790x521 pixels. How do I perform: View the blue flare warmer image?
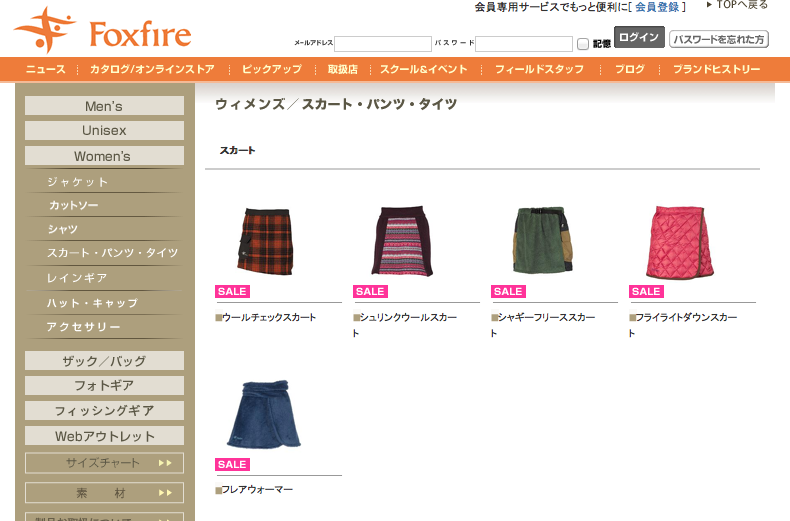[264, 414]
